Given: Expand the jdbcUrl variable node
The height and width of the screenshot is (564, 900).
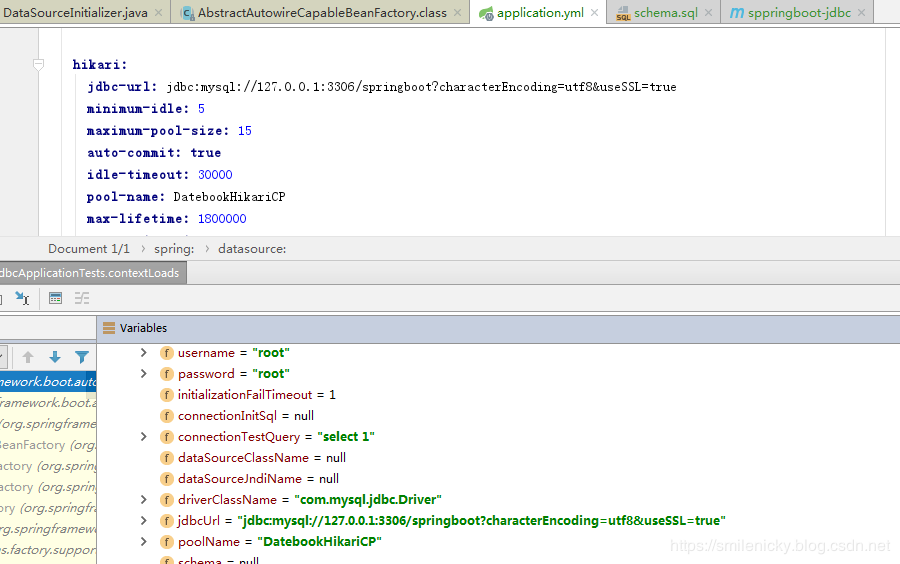Looking at the screenshot, I should [143, 520].
